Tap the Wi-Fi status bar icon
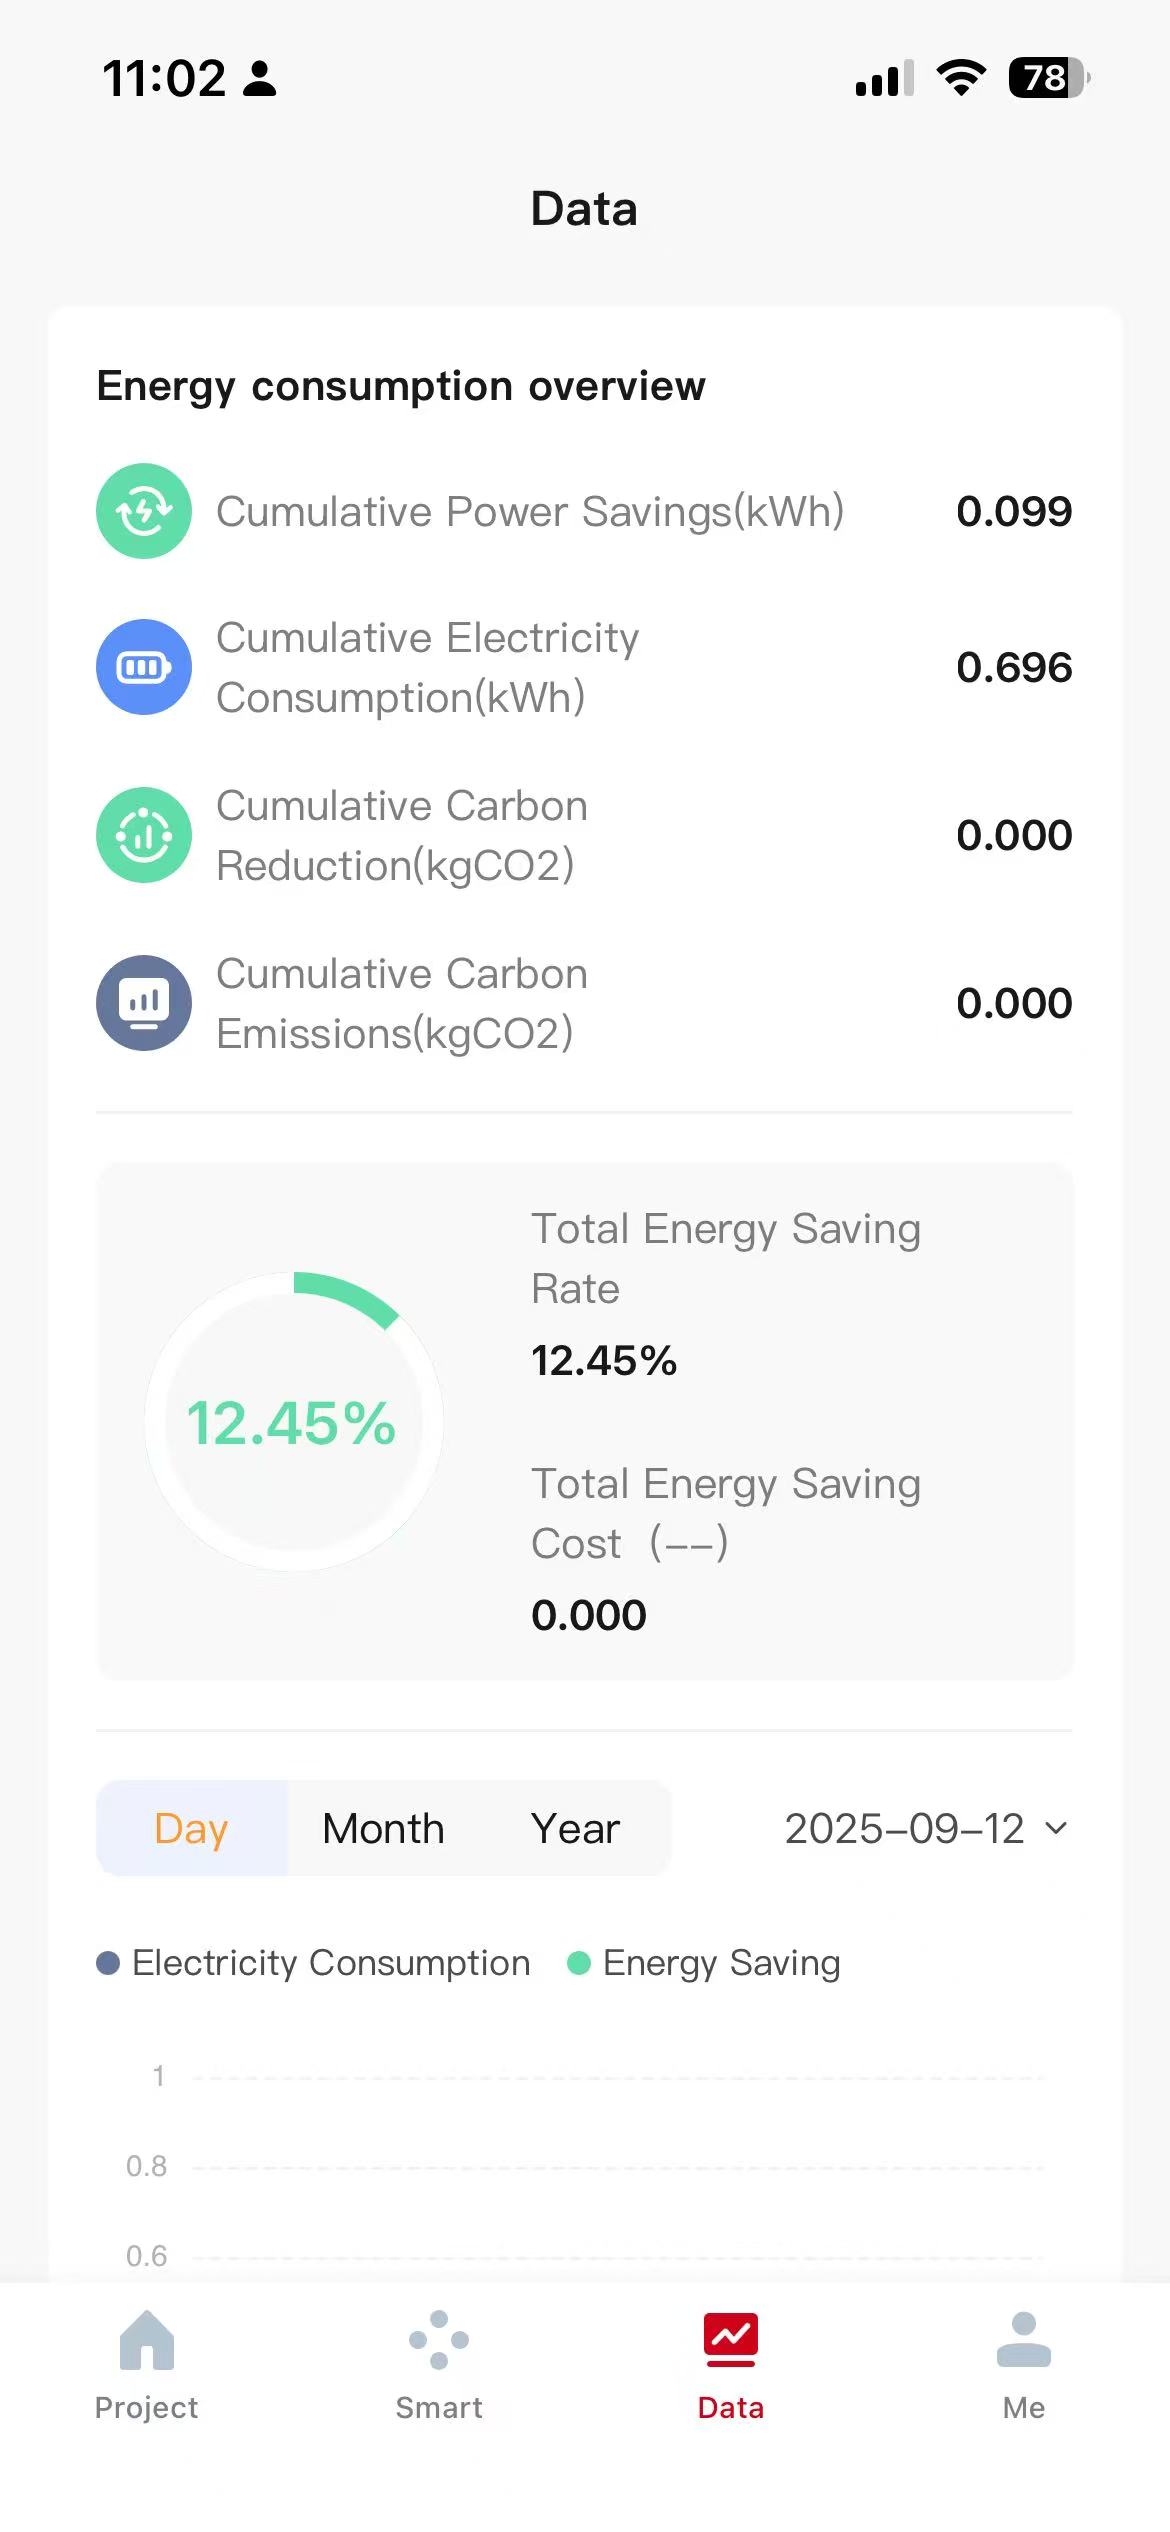 [961, 78]
